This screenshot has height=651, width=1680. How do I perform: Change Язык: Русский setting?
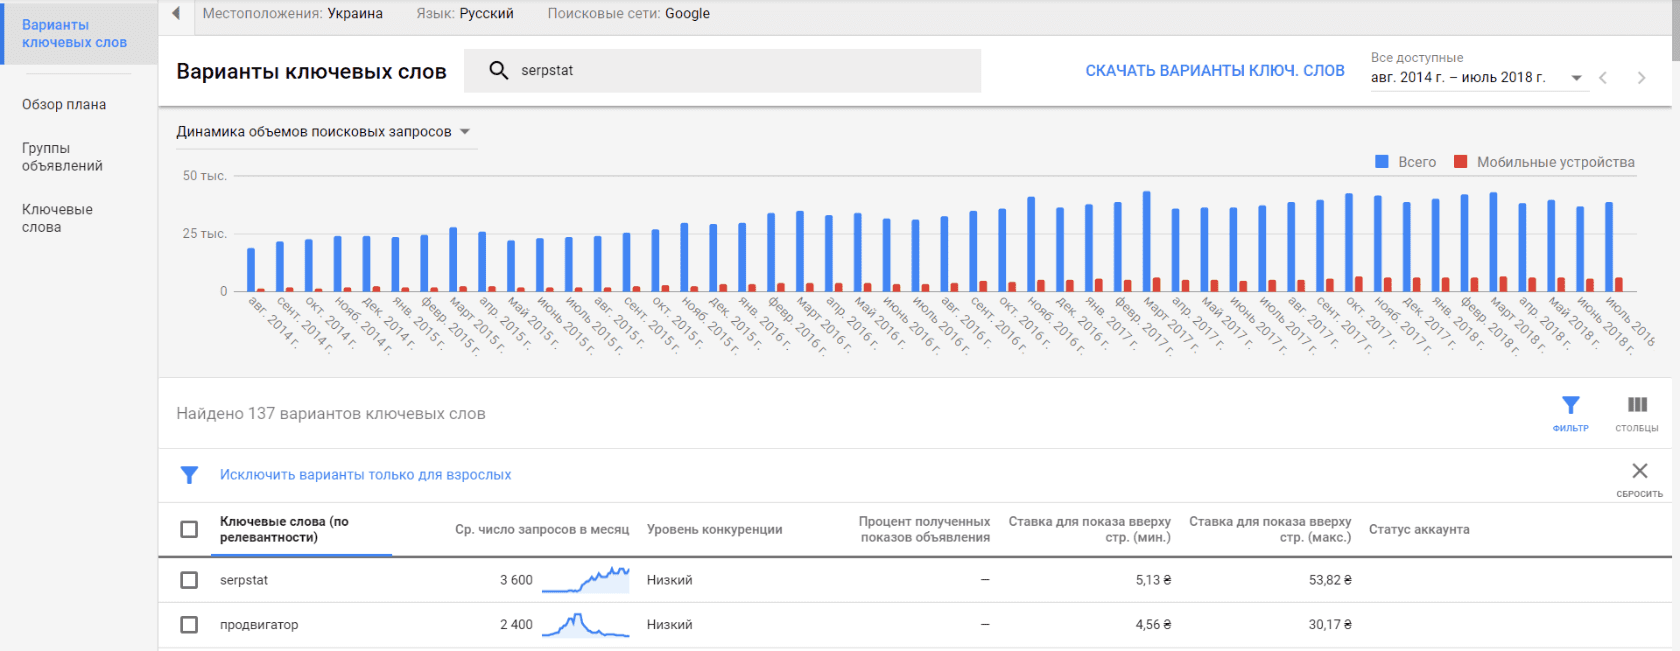[465, 13]
